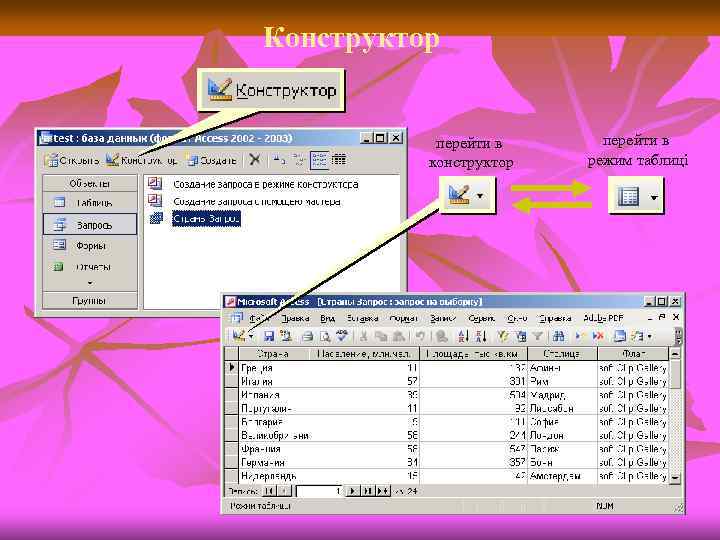Open dropdown arrow next to New Object icon
Image resolution: width=720 pixels, height=540 pixels.
click(x=649, y=337)
